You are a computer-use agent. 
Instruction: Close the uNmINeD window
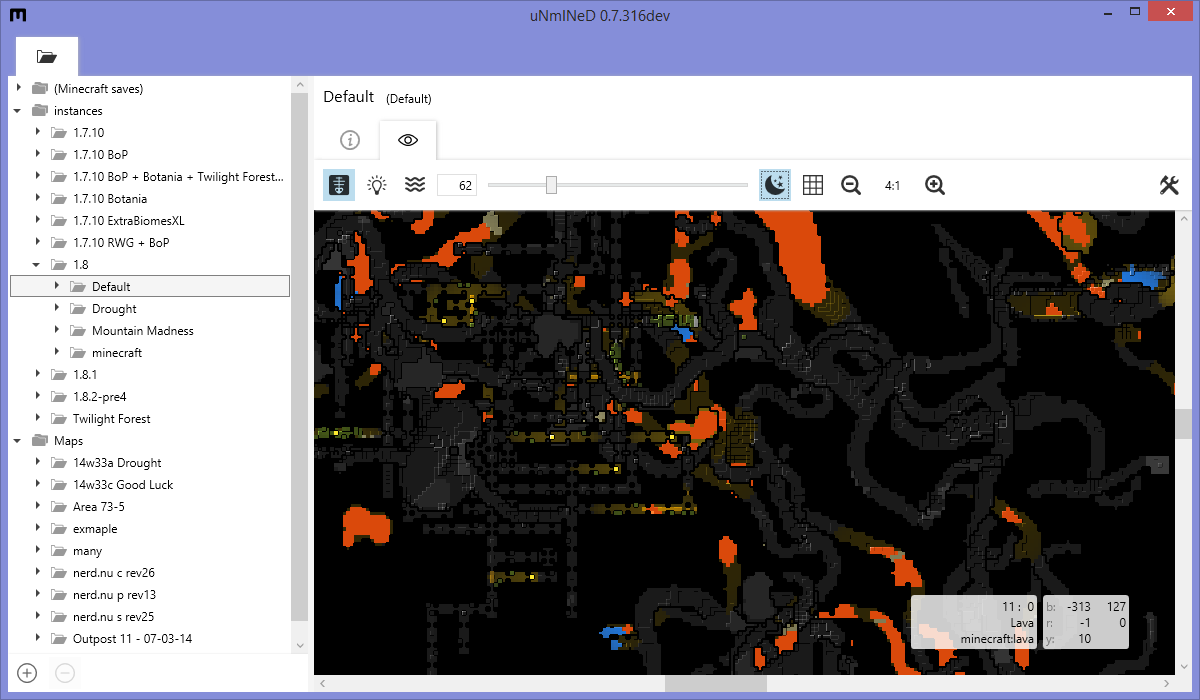1172,13
